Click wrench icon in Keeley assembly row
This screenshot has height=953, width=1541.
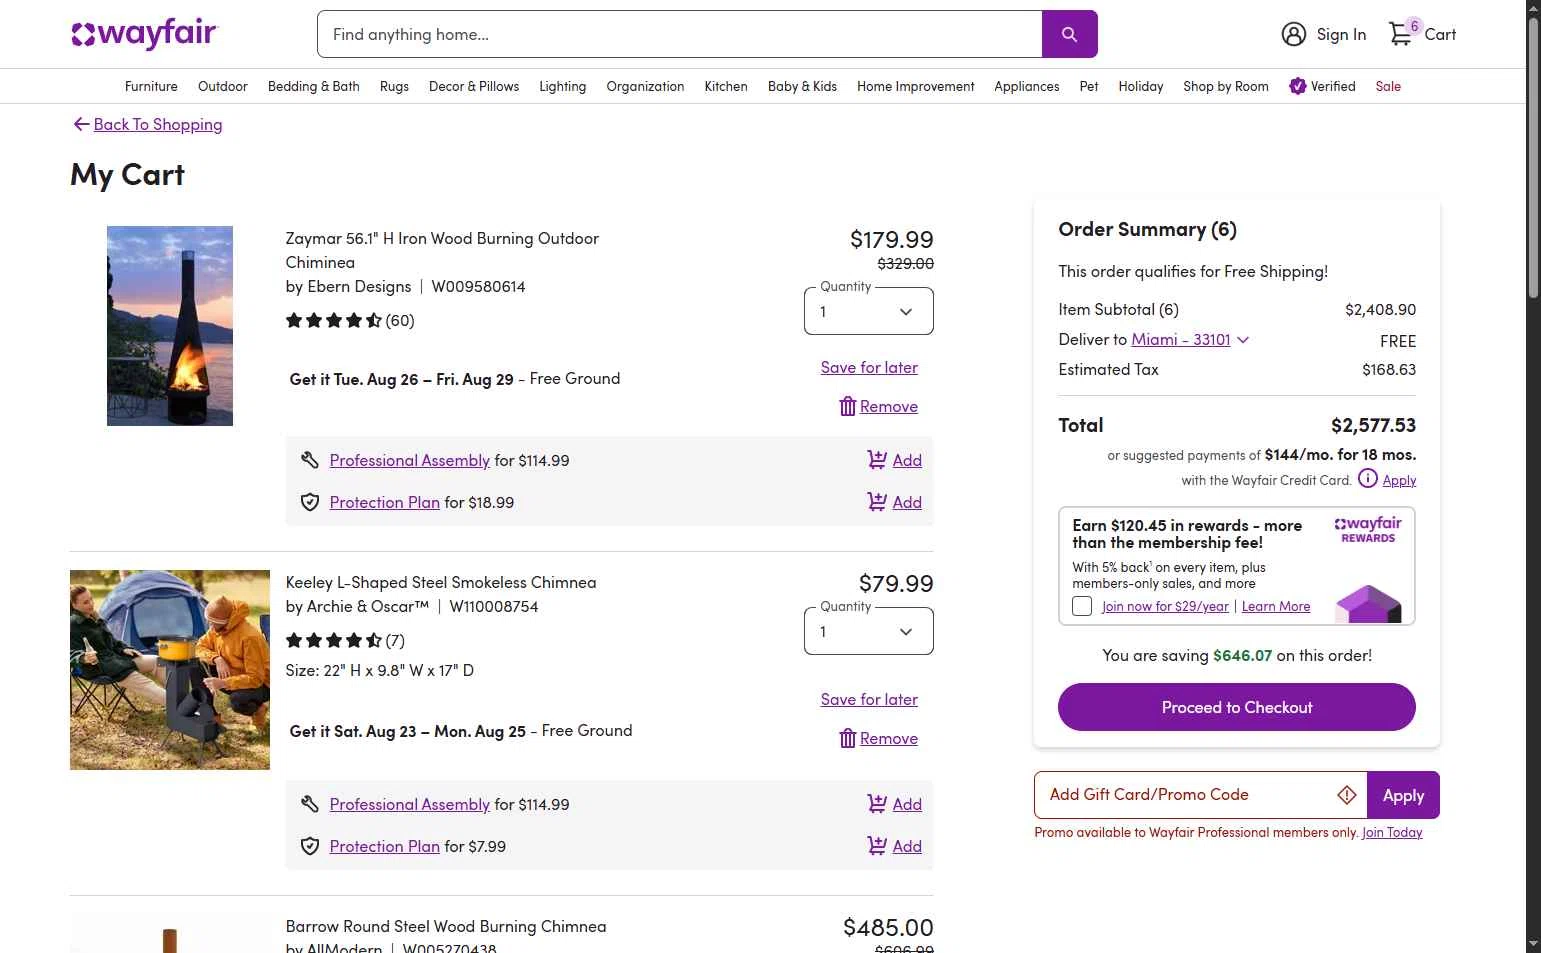pos(310,804)
